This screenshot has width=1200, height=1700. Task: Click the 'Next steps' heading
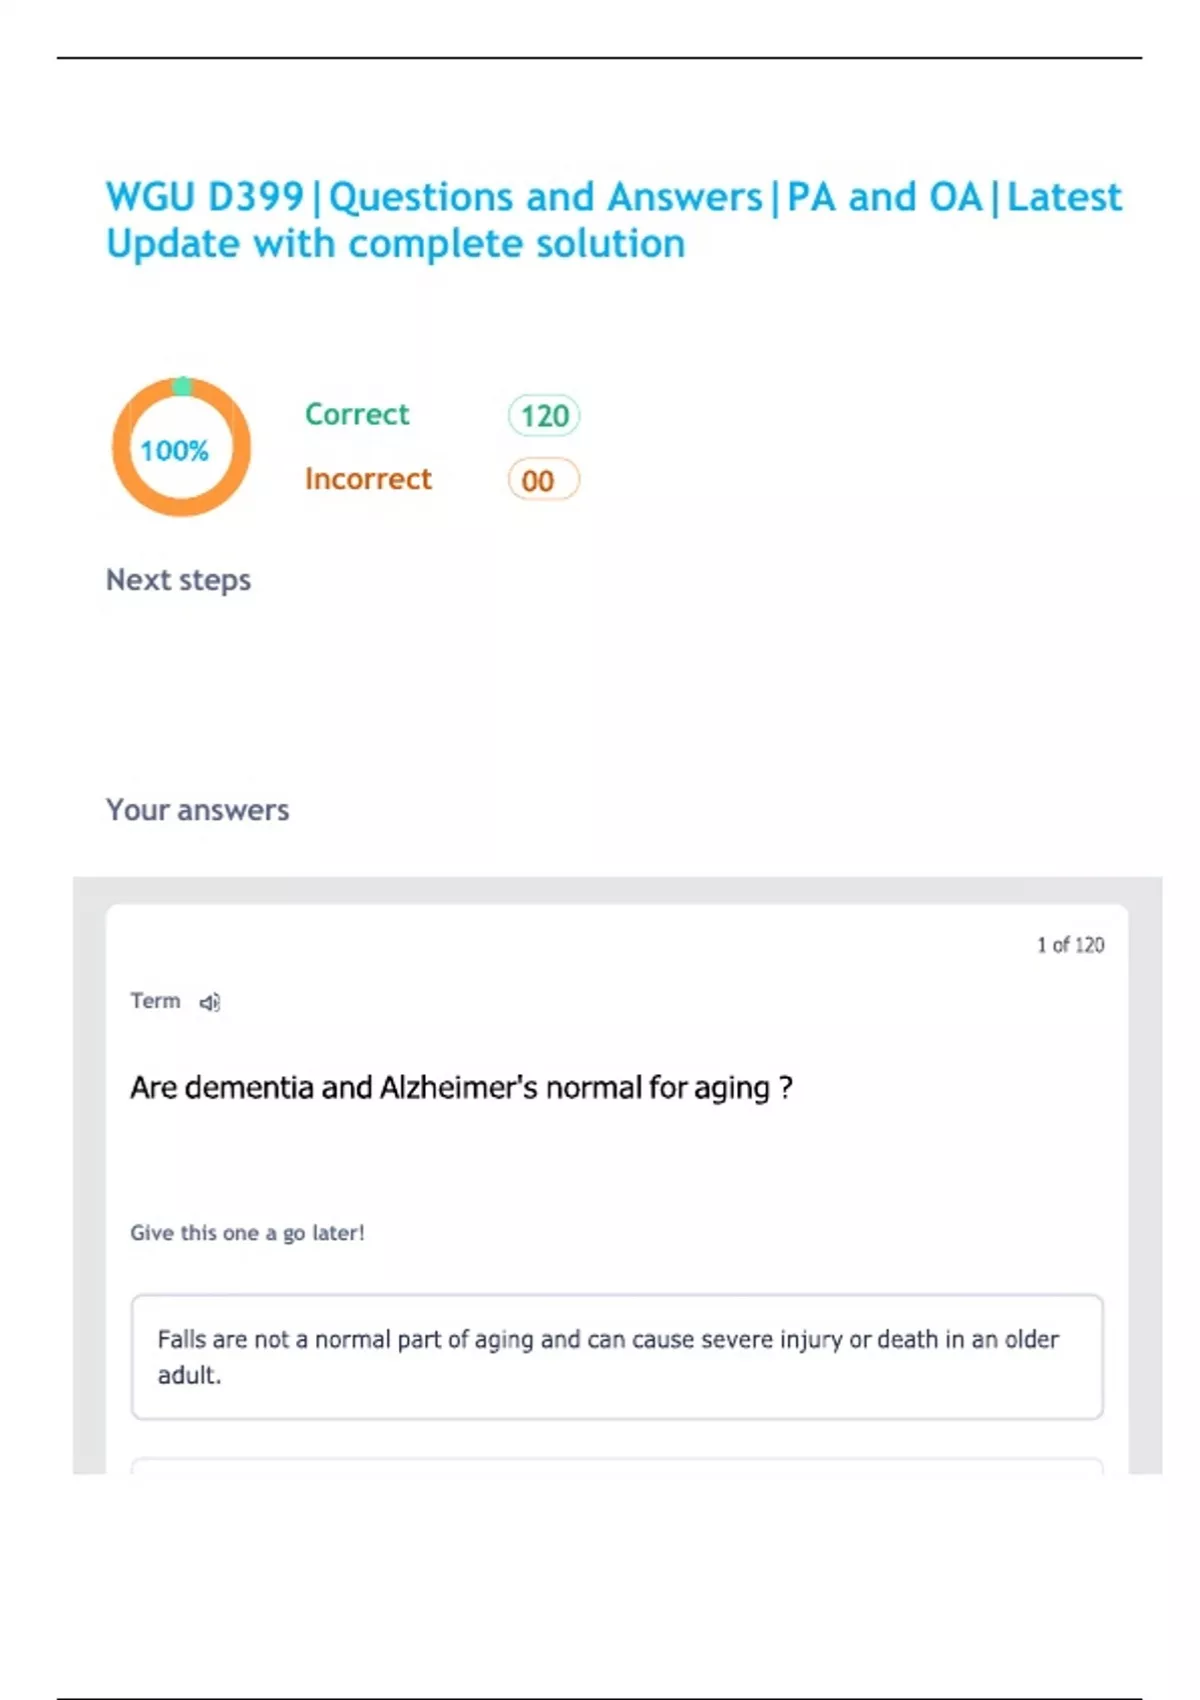point(178,580)
